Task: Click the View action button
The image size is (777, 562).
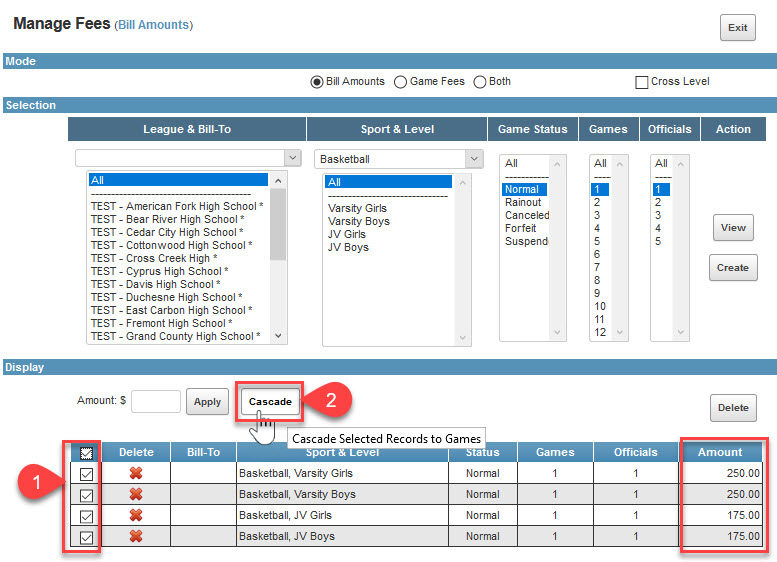Action: pyautogui.click(x=733, y=227)
